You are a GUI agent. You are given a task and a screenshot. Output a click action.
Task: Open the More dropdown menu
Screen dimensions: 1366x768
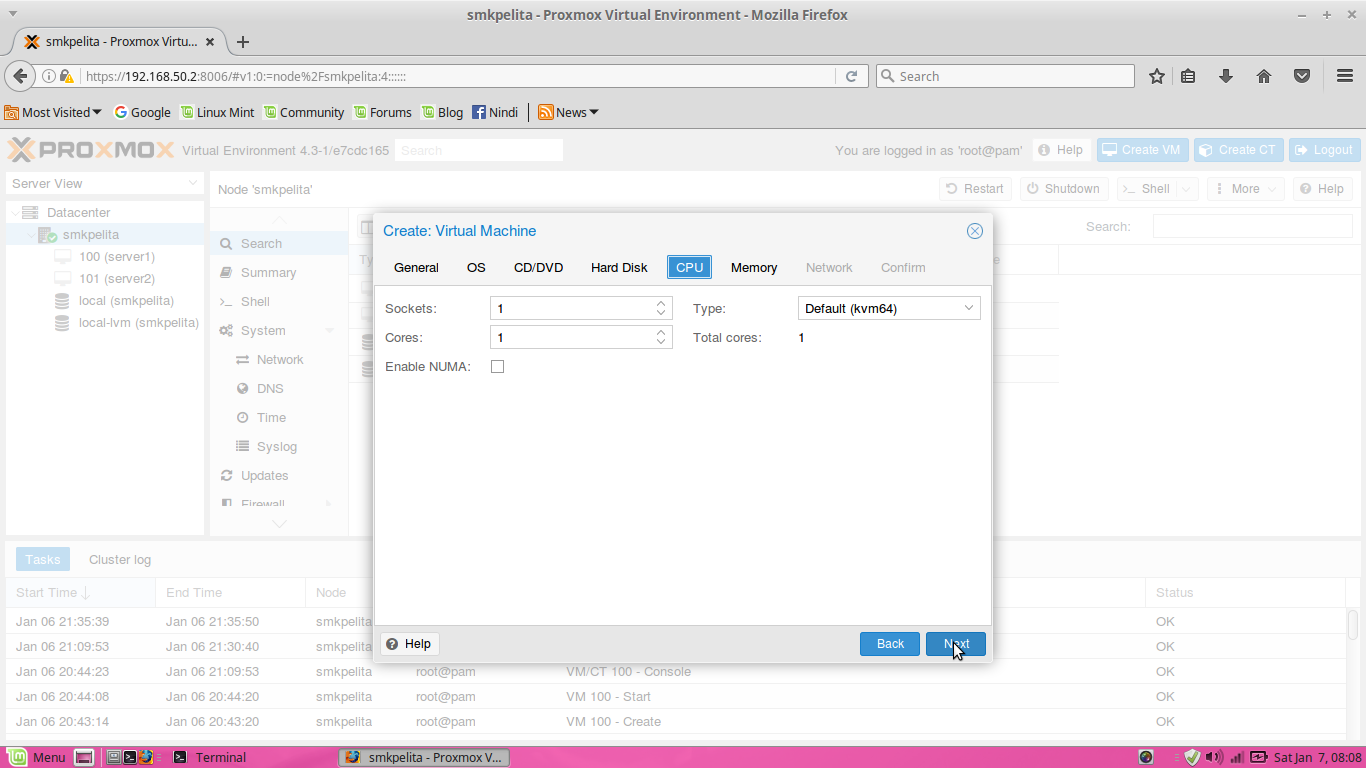pyautogui.click(x=1245, y=189)
